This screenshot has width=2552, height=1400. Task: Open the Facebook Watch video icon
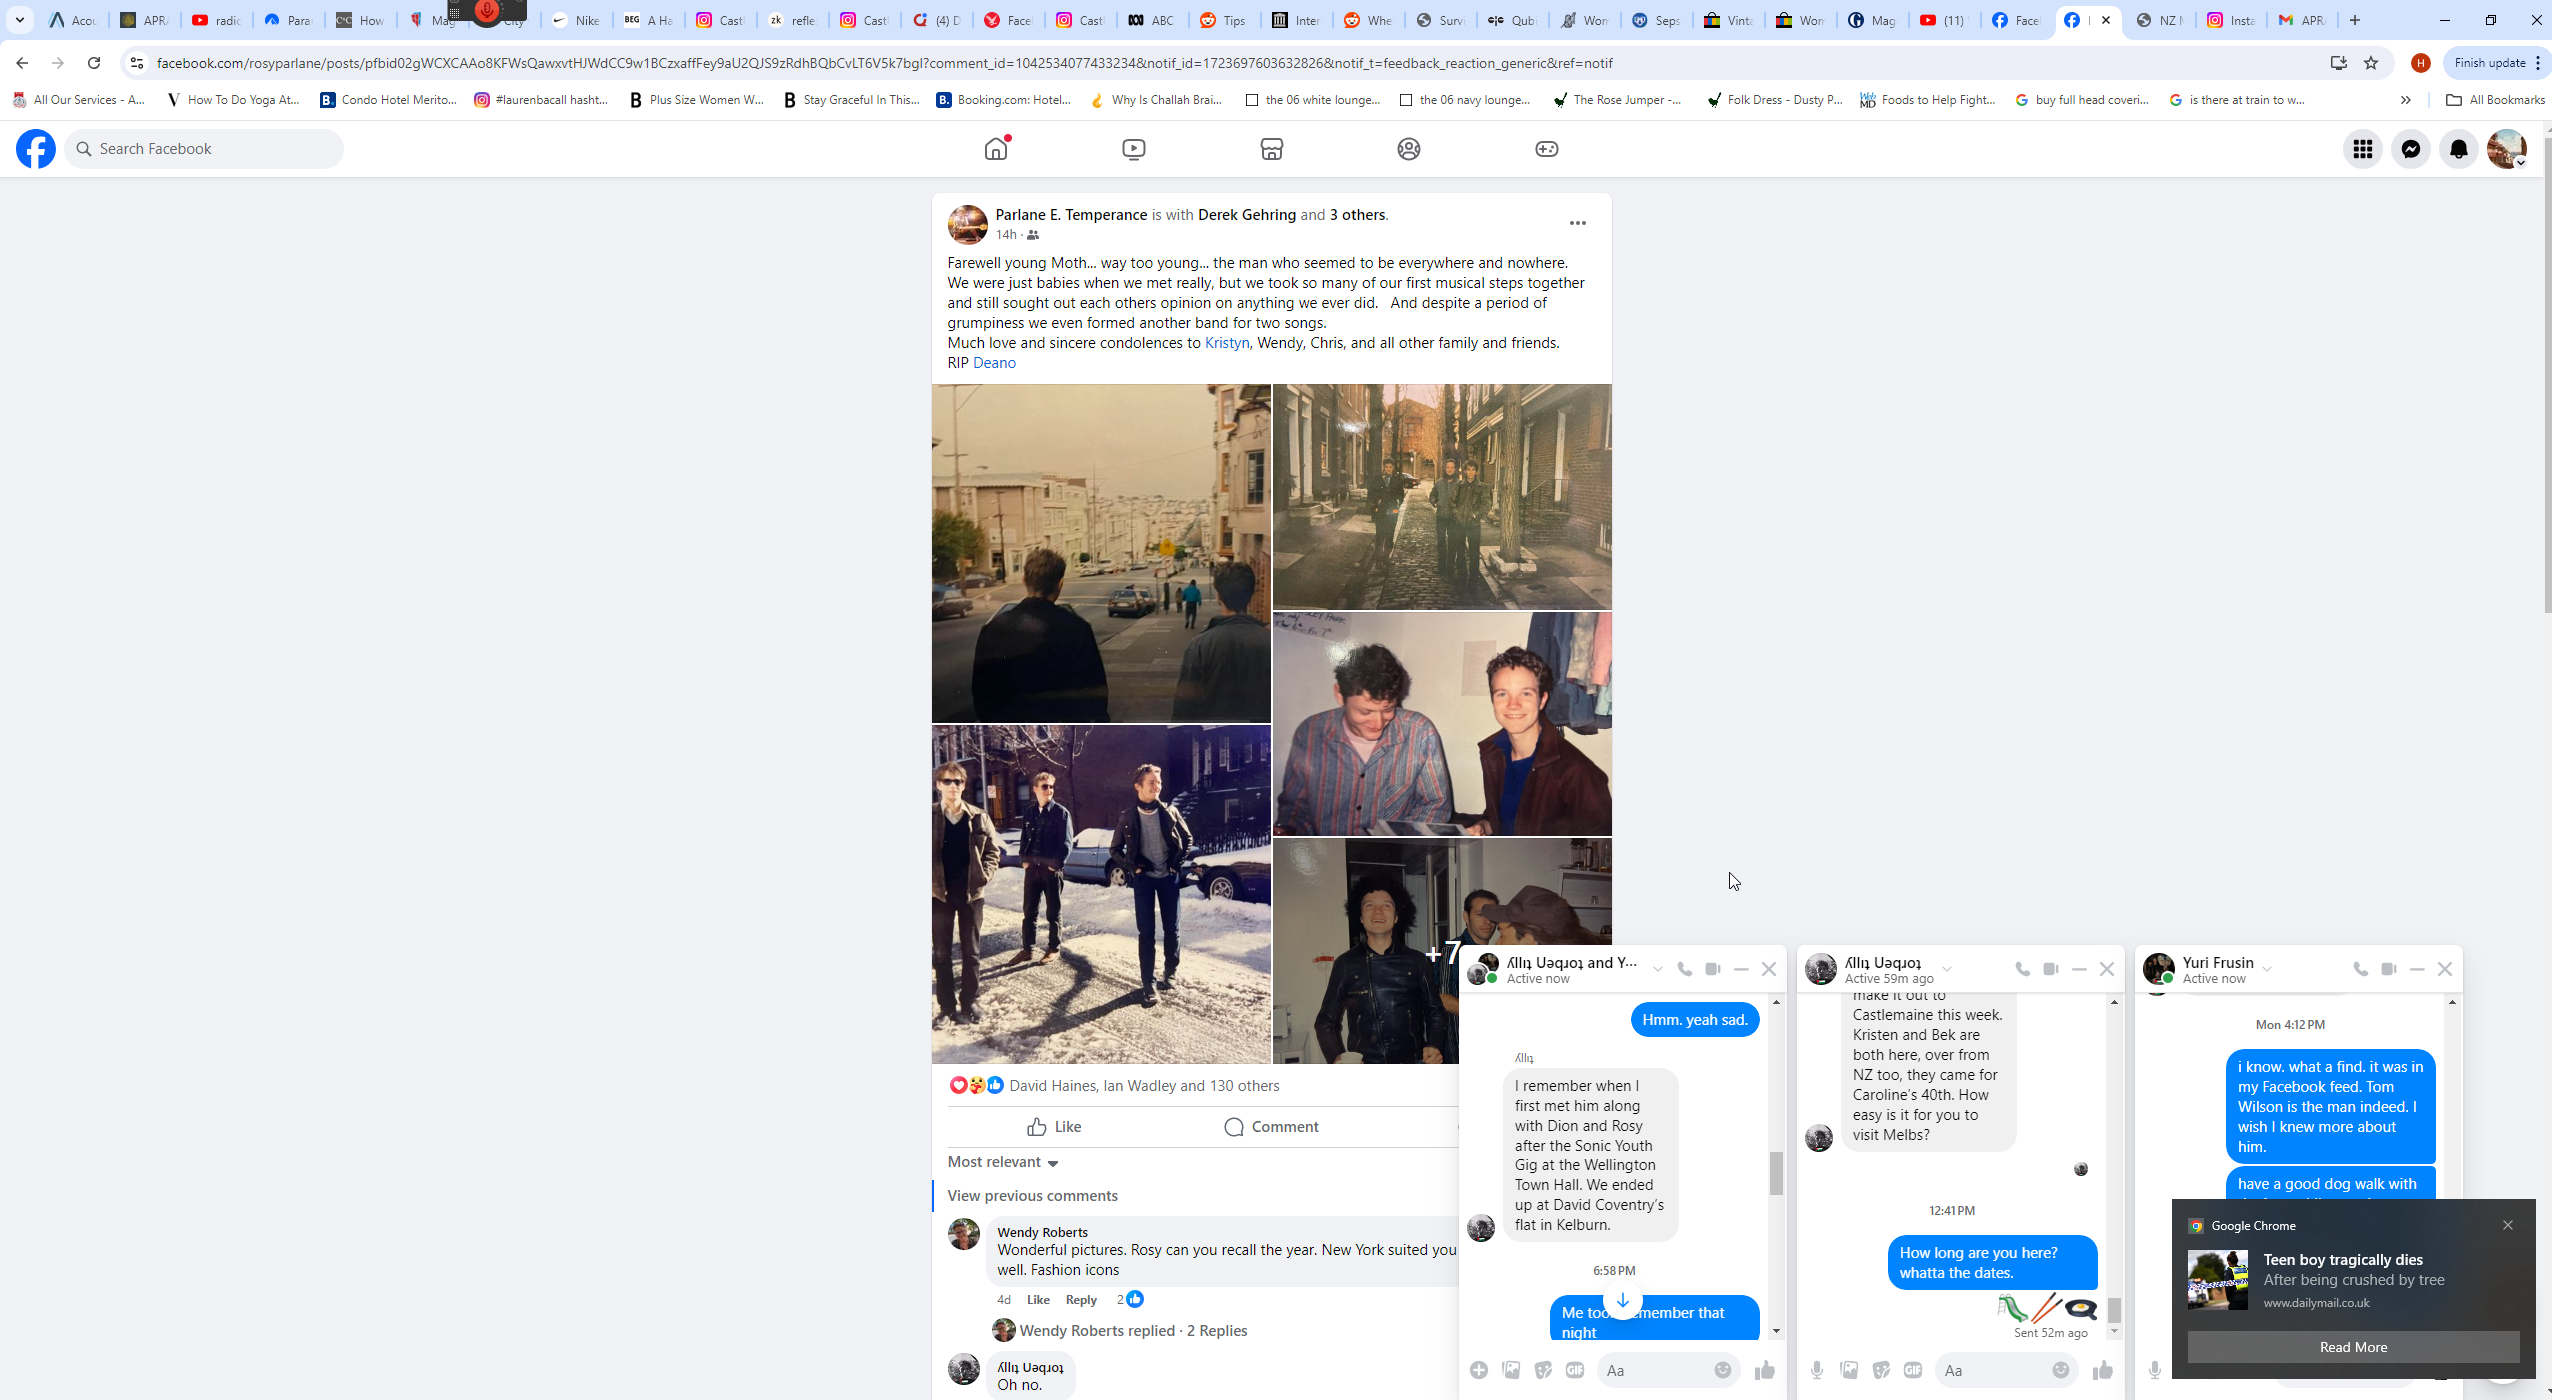click(x=1134, y=149)
